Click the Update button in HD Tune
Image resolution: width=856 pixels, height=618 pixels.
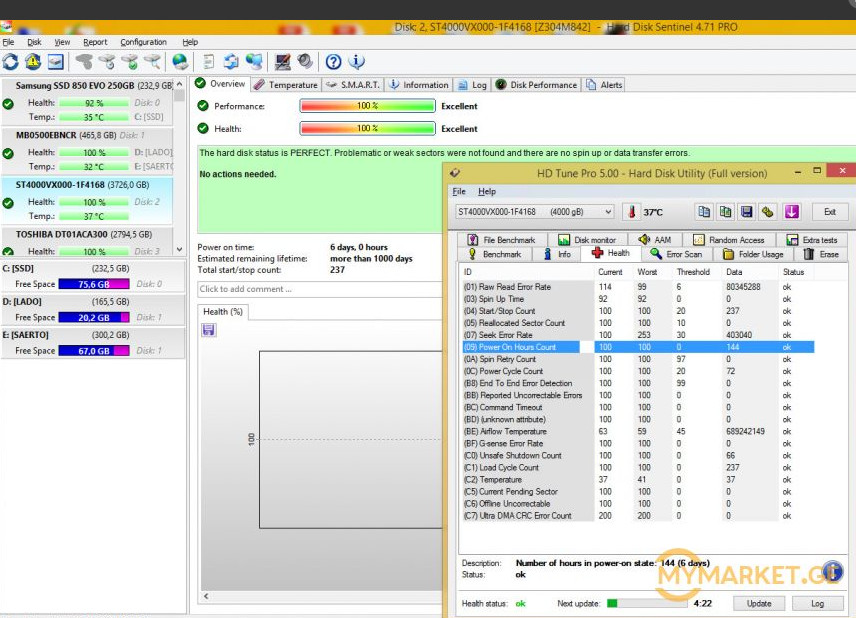(x=759, y=604)
